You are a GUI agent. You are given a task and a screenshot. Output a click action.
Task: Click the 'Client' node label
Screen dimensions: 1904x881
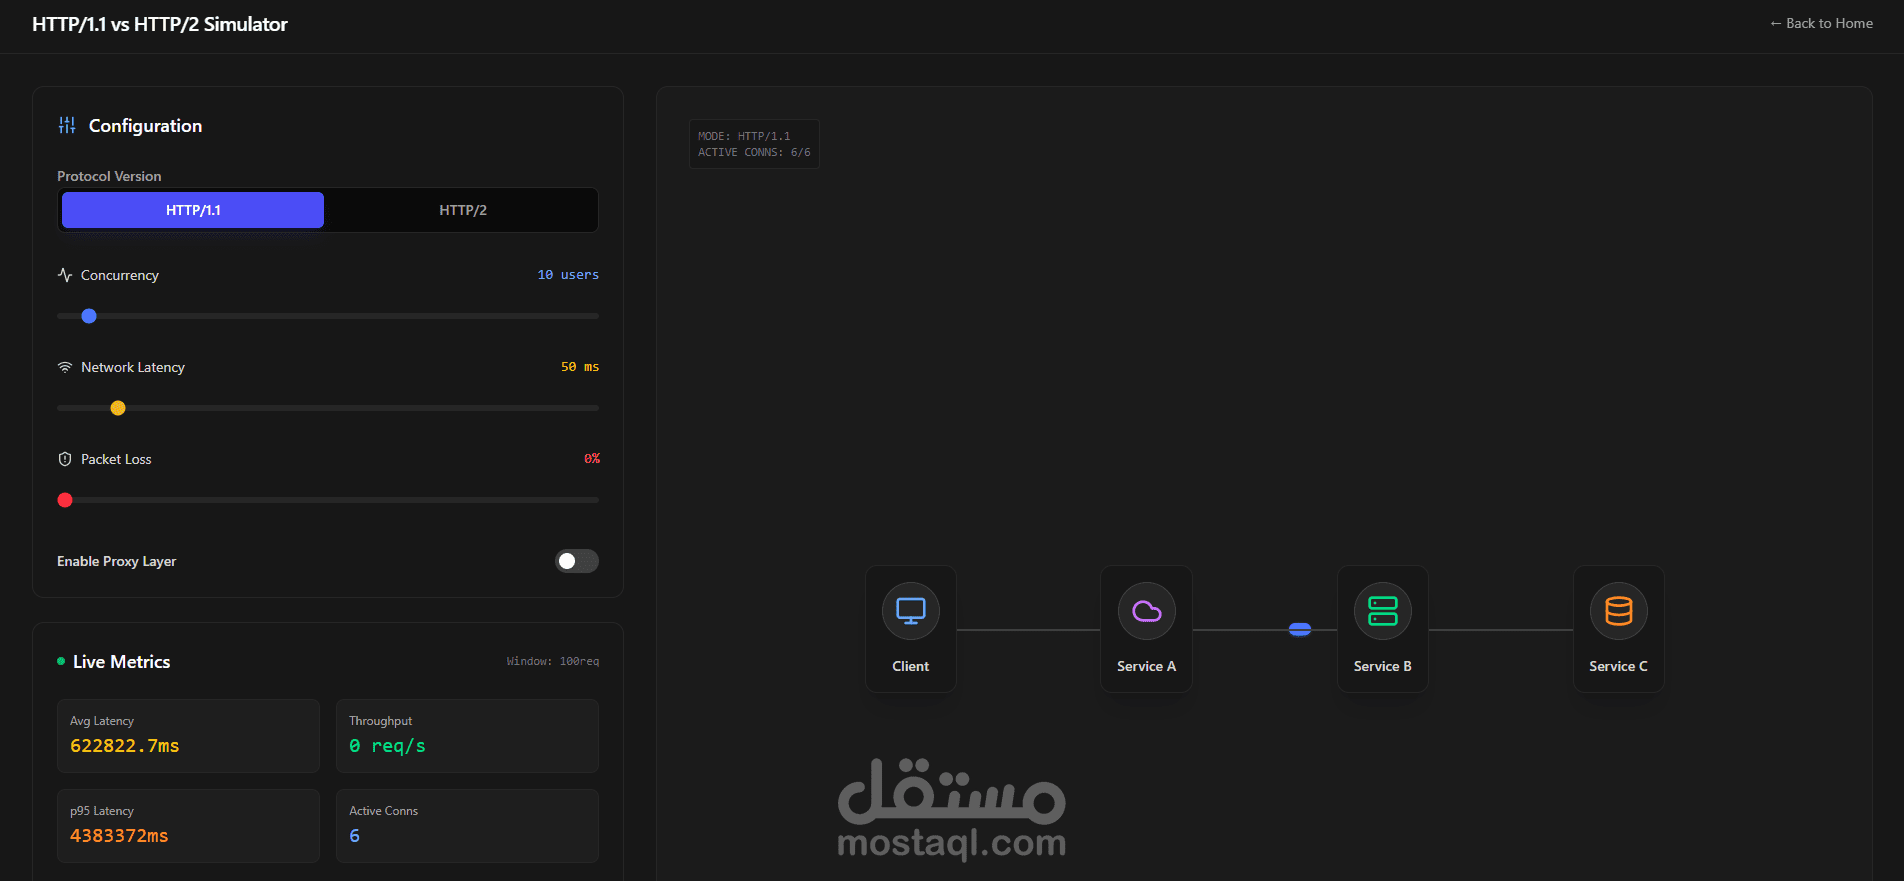pos(911,666)
